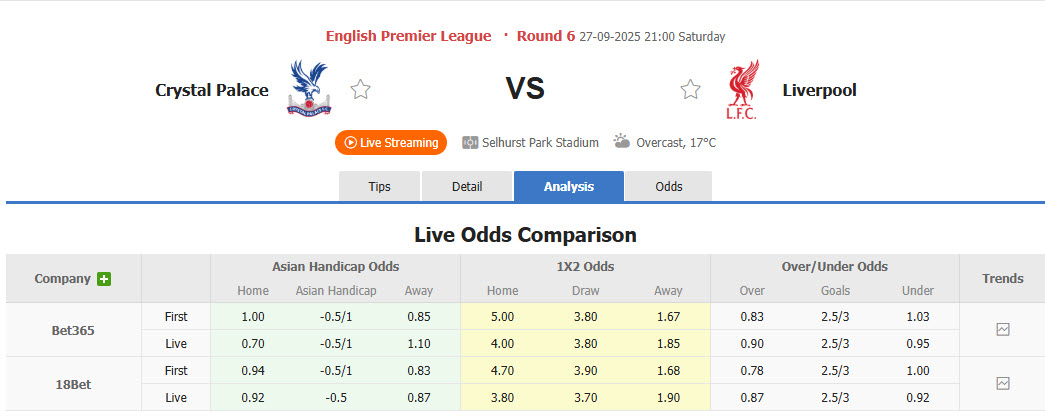
Task: Click the Live Streaming button
Action: (x=391, y=143)
